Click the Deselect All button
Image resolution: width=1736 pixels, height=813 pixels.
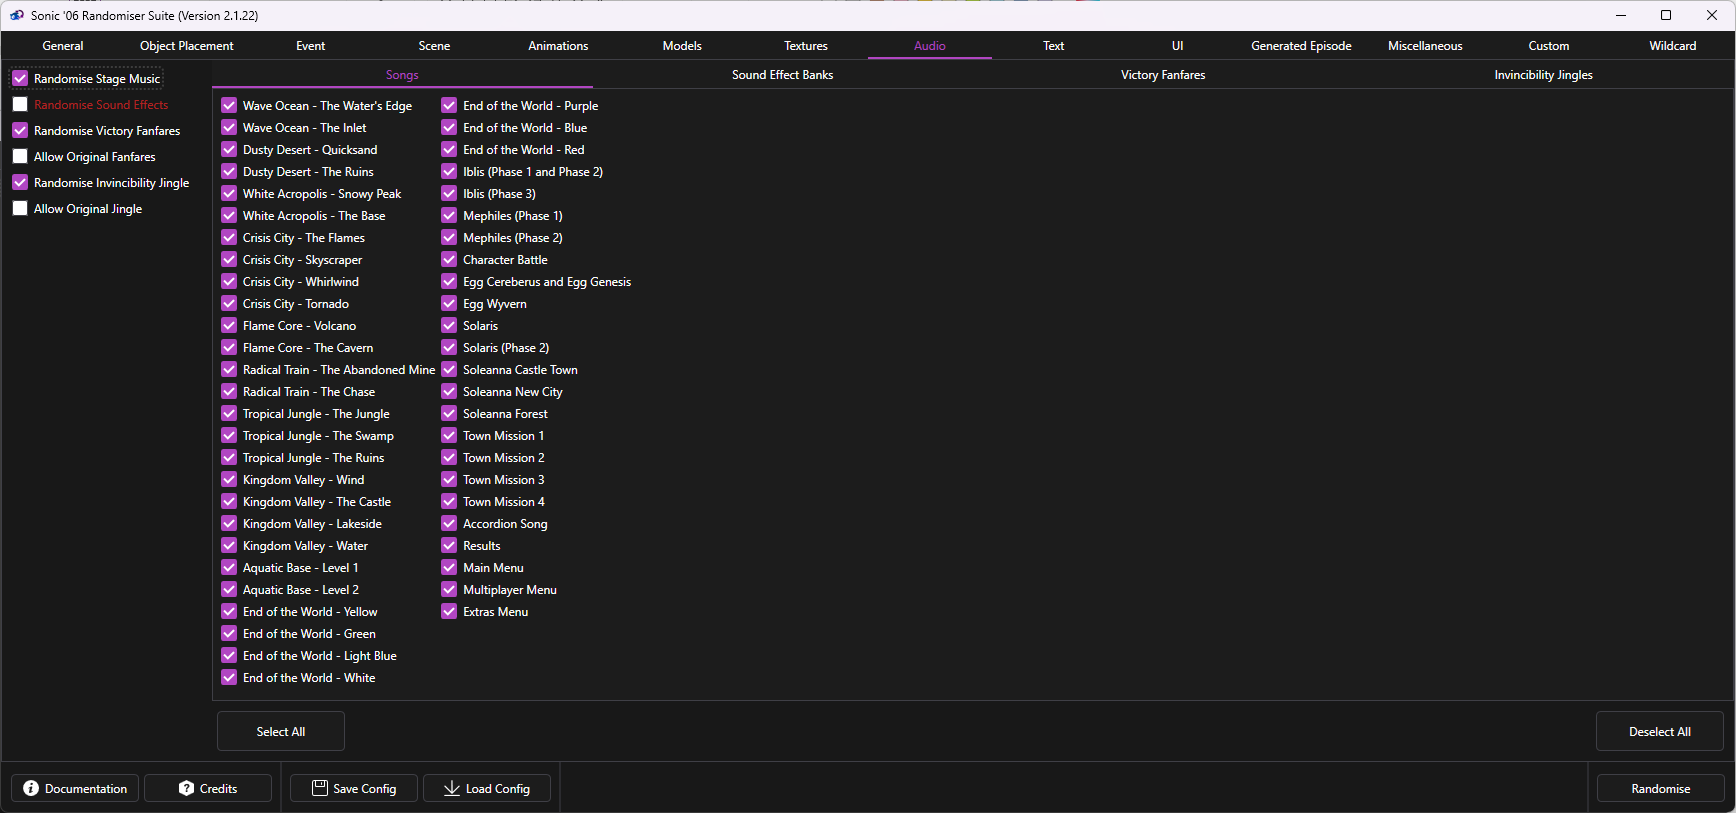coord(1660,731)
